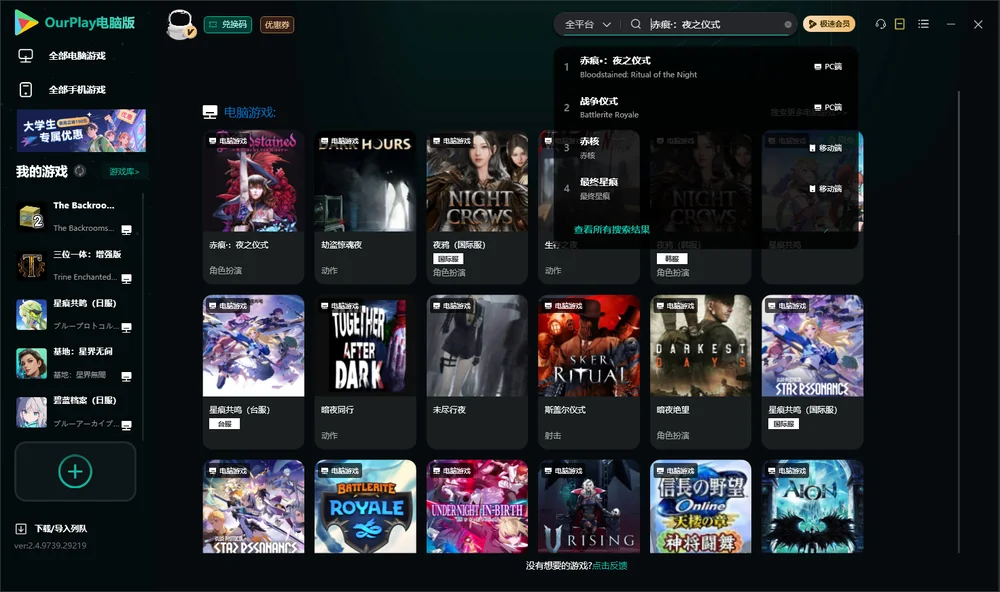Open 碧蓝档案 (日服) in my games

(75, 412)
